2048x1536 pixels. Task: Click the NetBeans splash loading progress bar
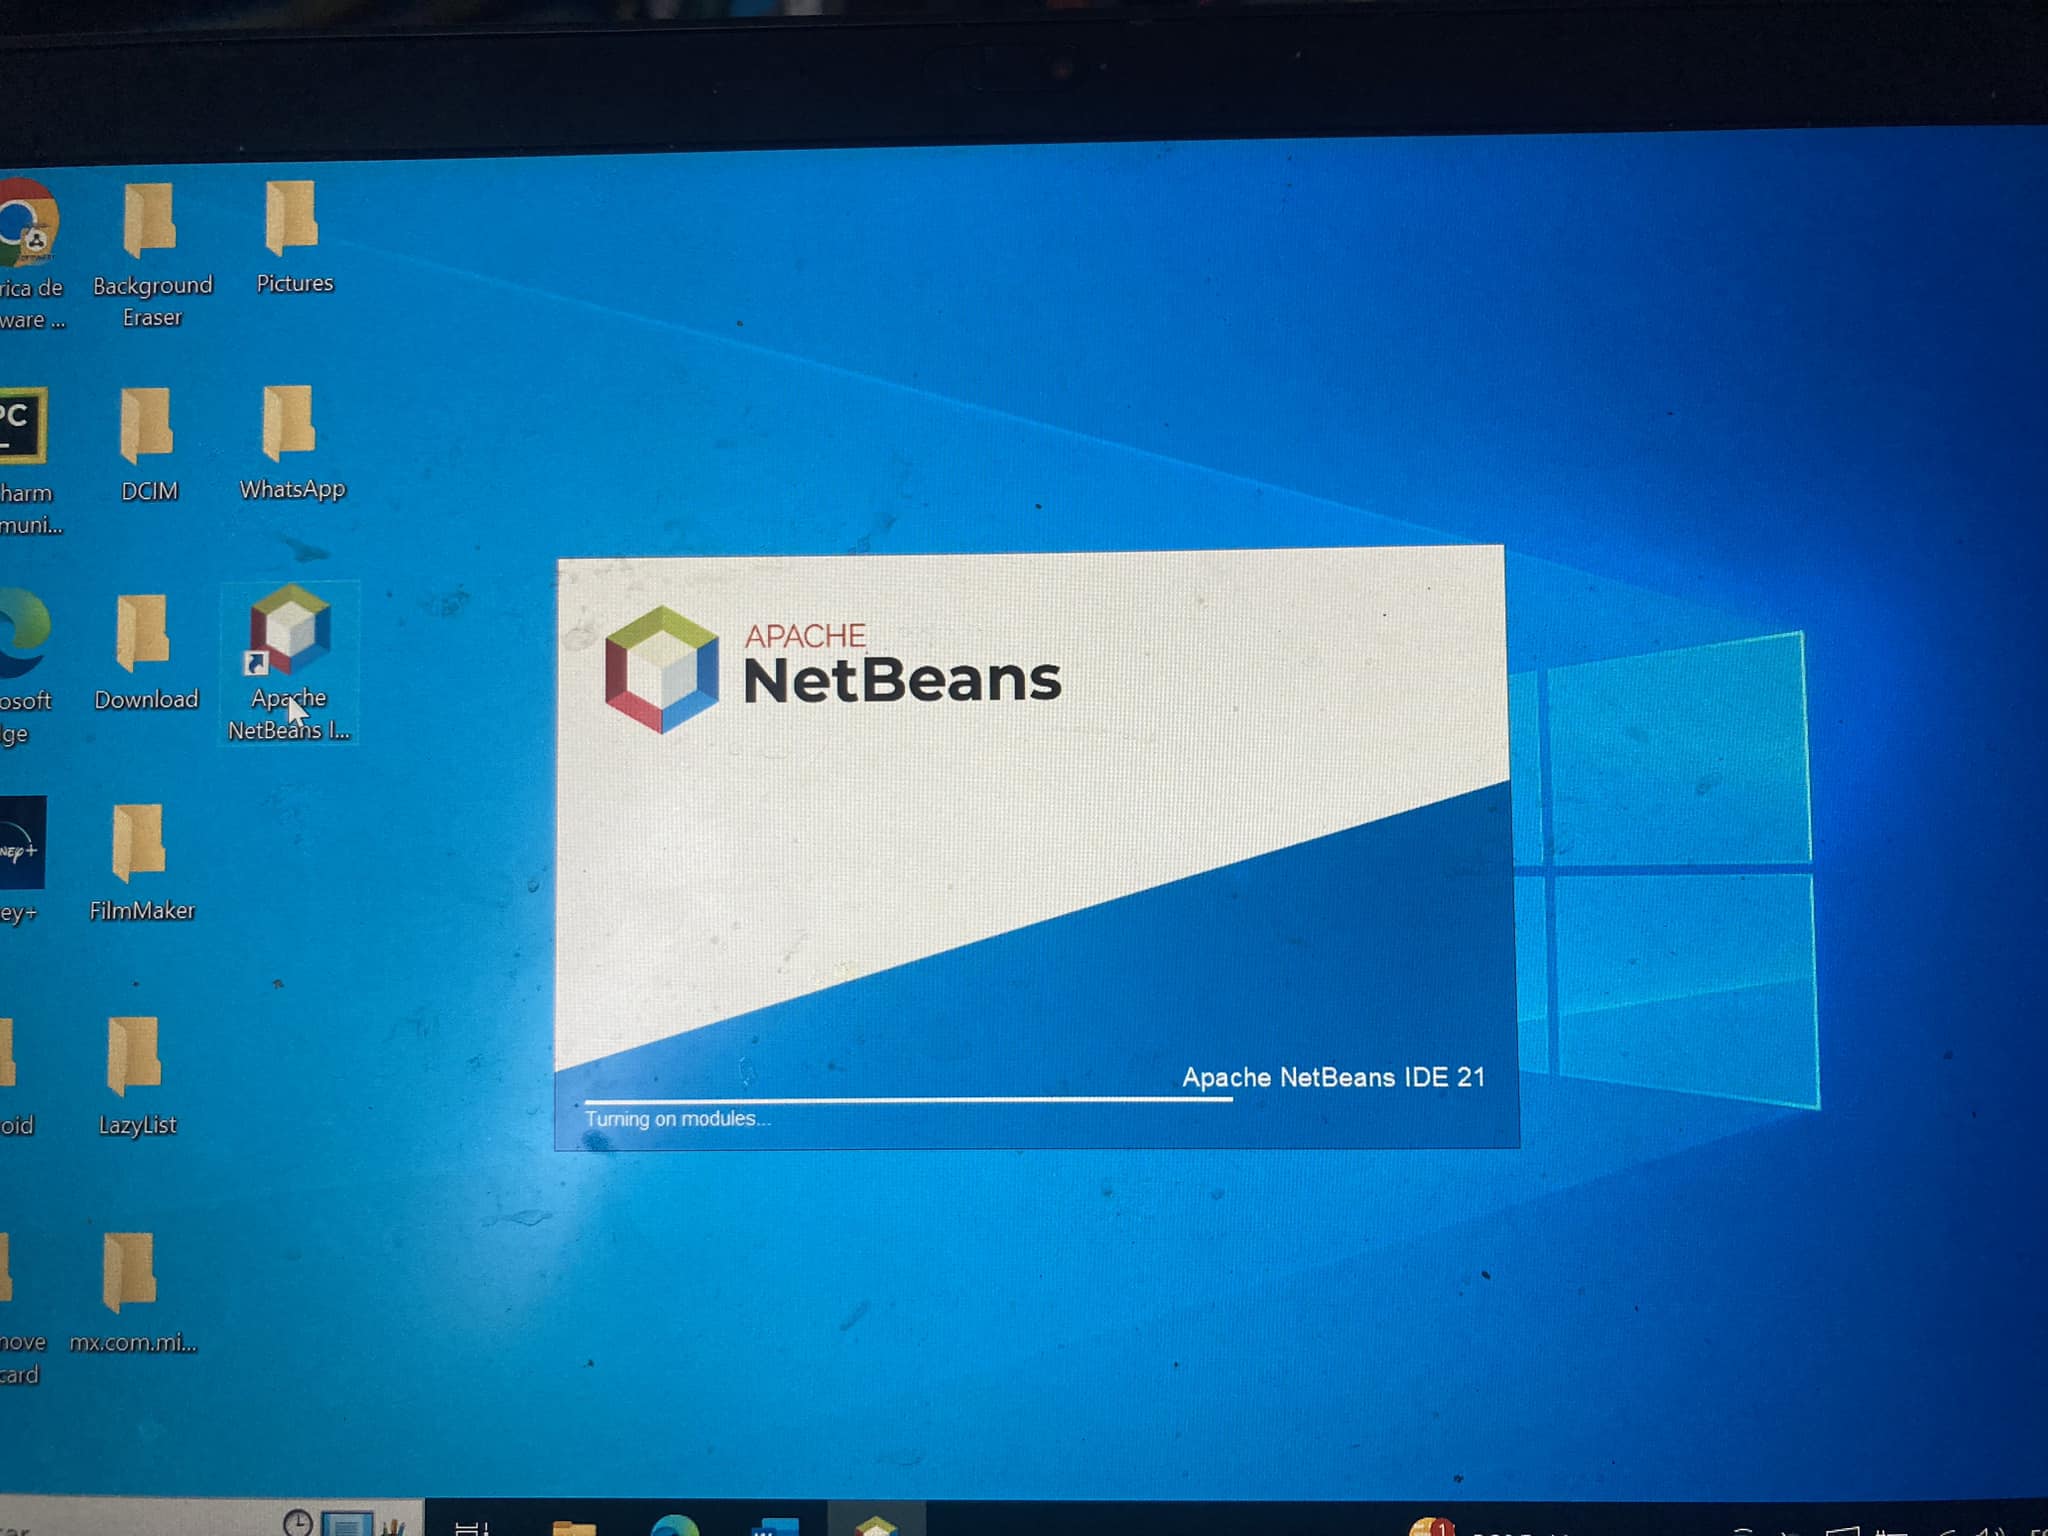coord(908,1099)
